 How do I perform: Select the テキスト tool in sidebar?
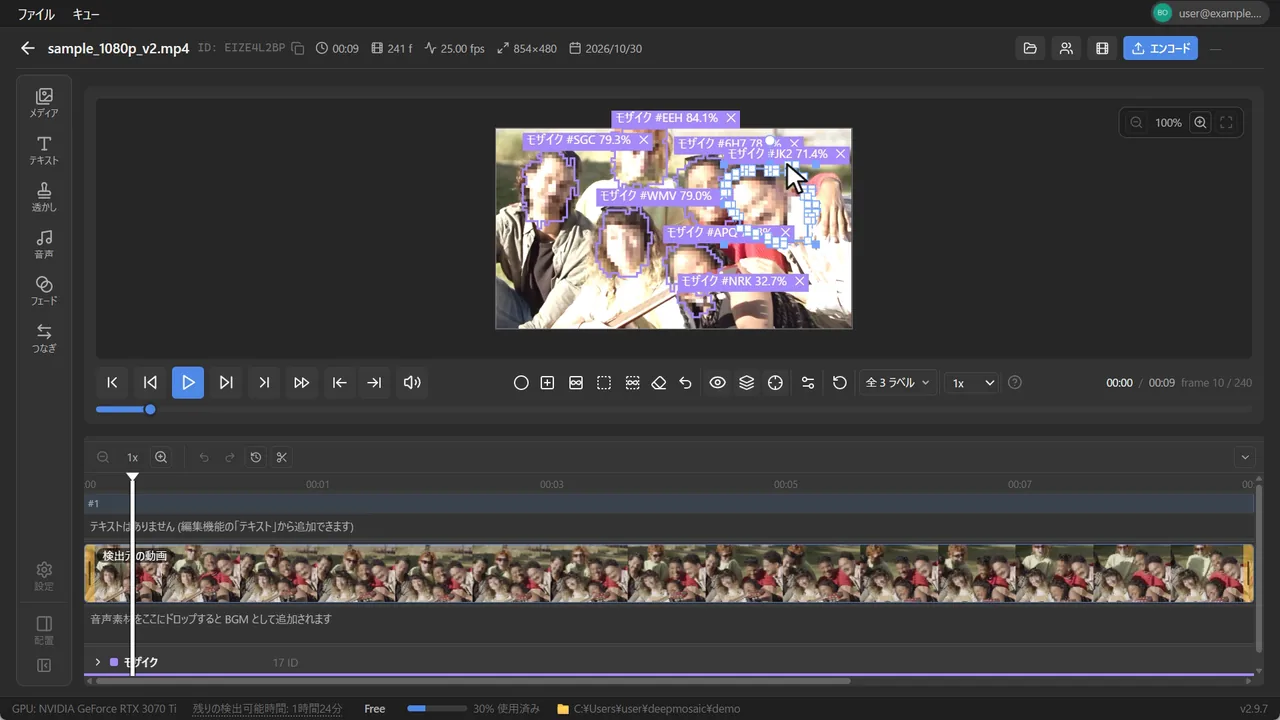pos(44,150)
